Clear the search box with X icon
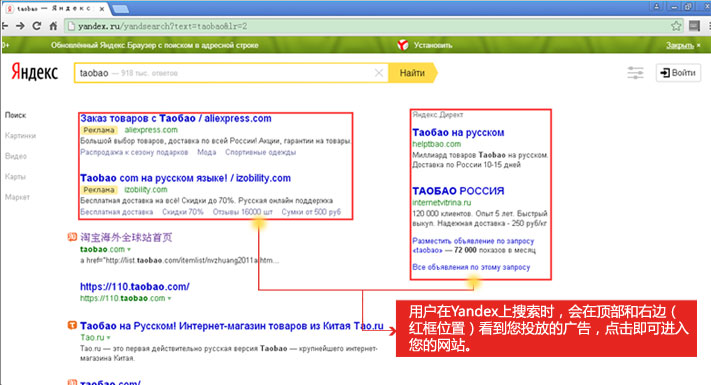711x385 pixels. tap(379, 73)
